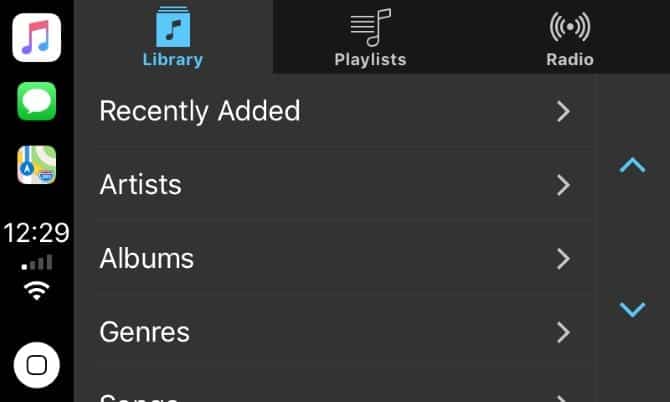Tap the cellular signal bars indicator
670x402 pixels.
tap(37, 263)
